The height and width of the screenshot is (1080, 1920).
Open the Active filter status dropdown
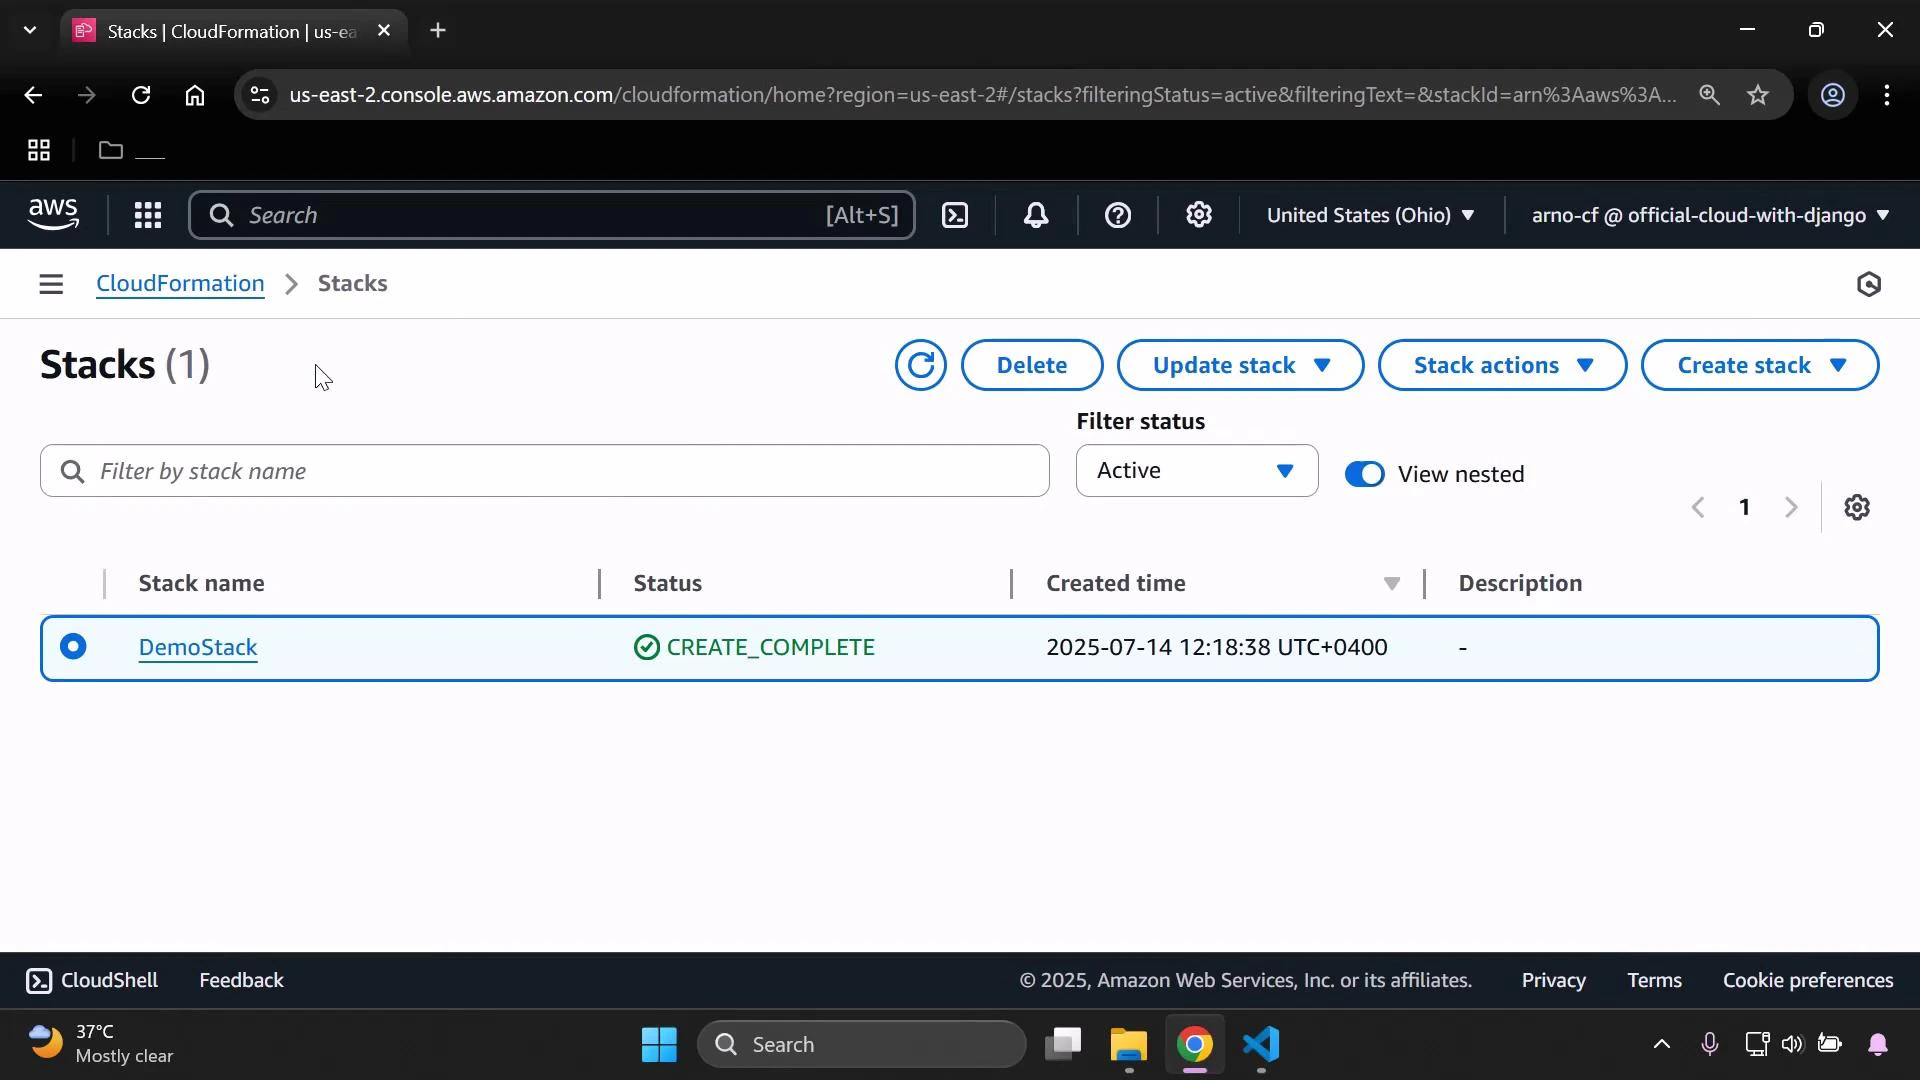click(x=1196, y=470)
